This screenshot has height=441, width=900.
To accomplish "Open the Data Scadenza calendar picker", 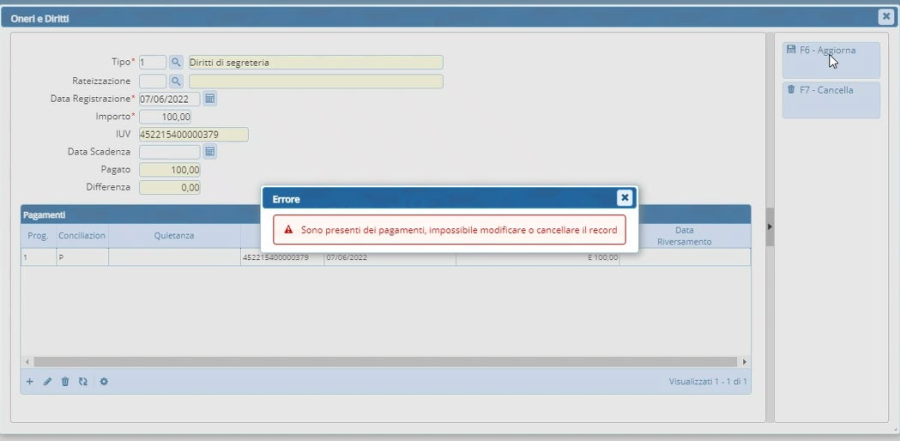I will click(210, 152).
